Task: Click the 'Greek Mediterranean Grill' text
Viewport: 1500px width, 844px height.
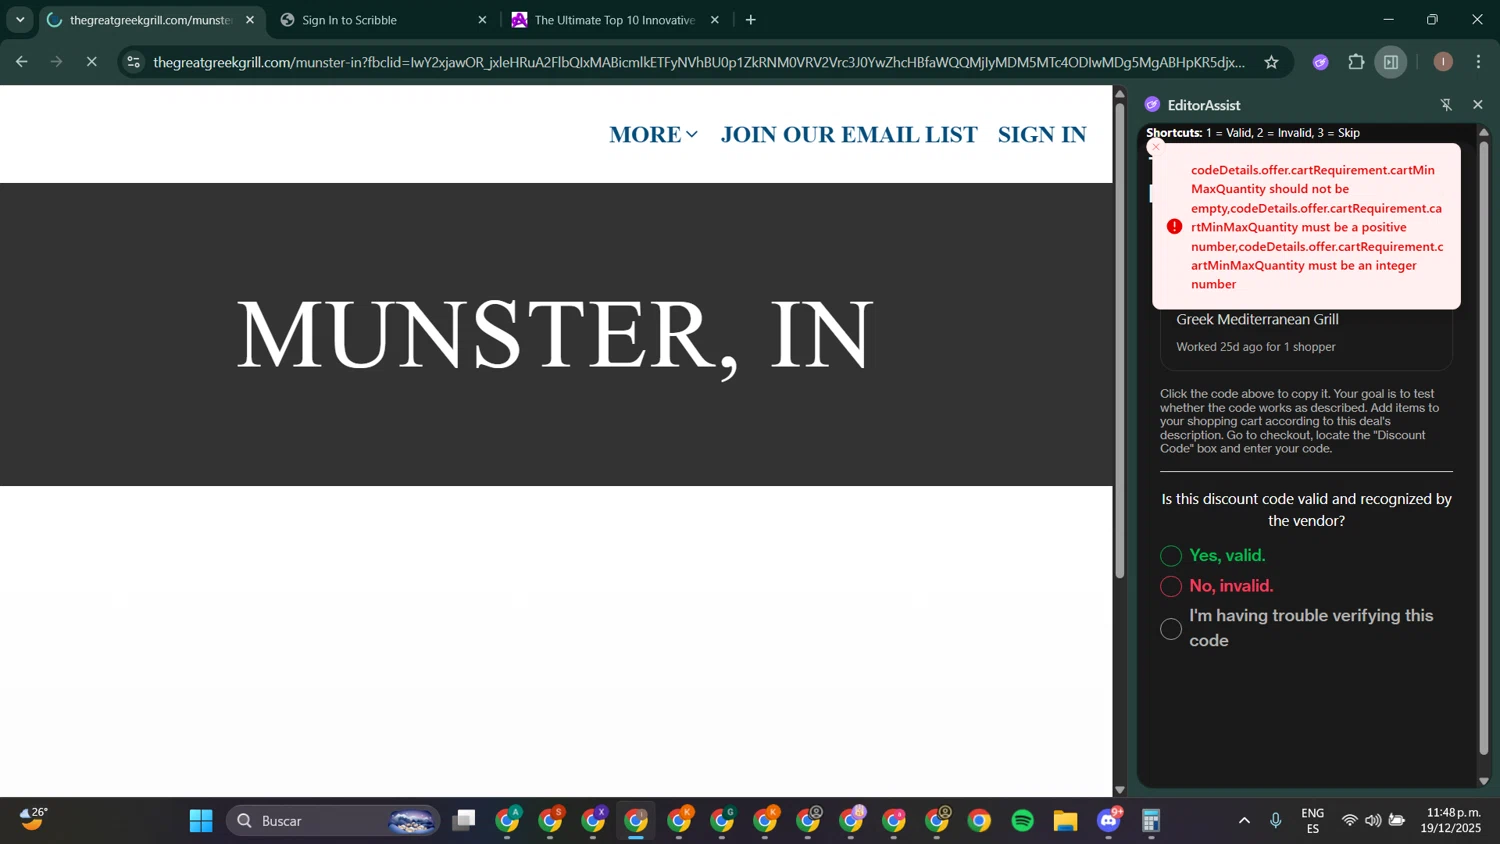Action: 1257,319
